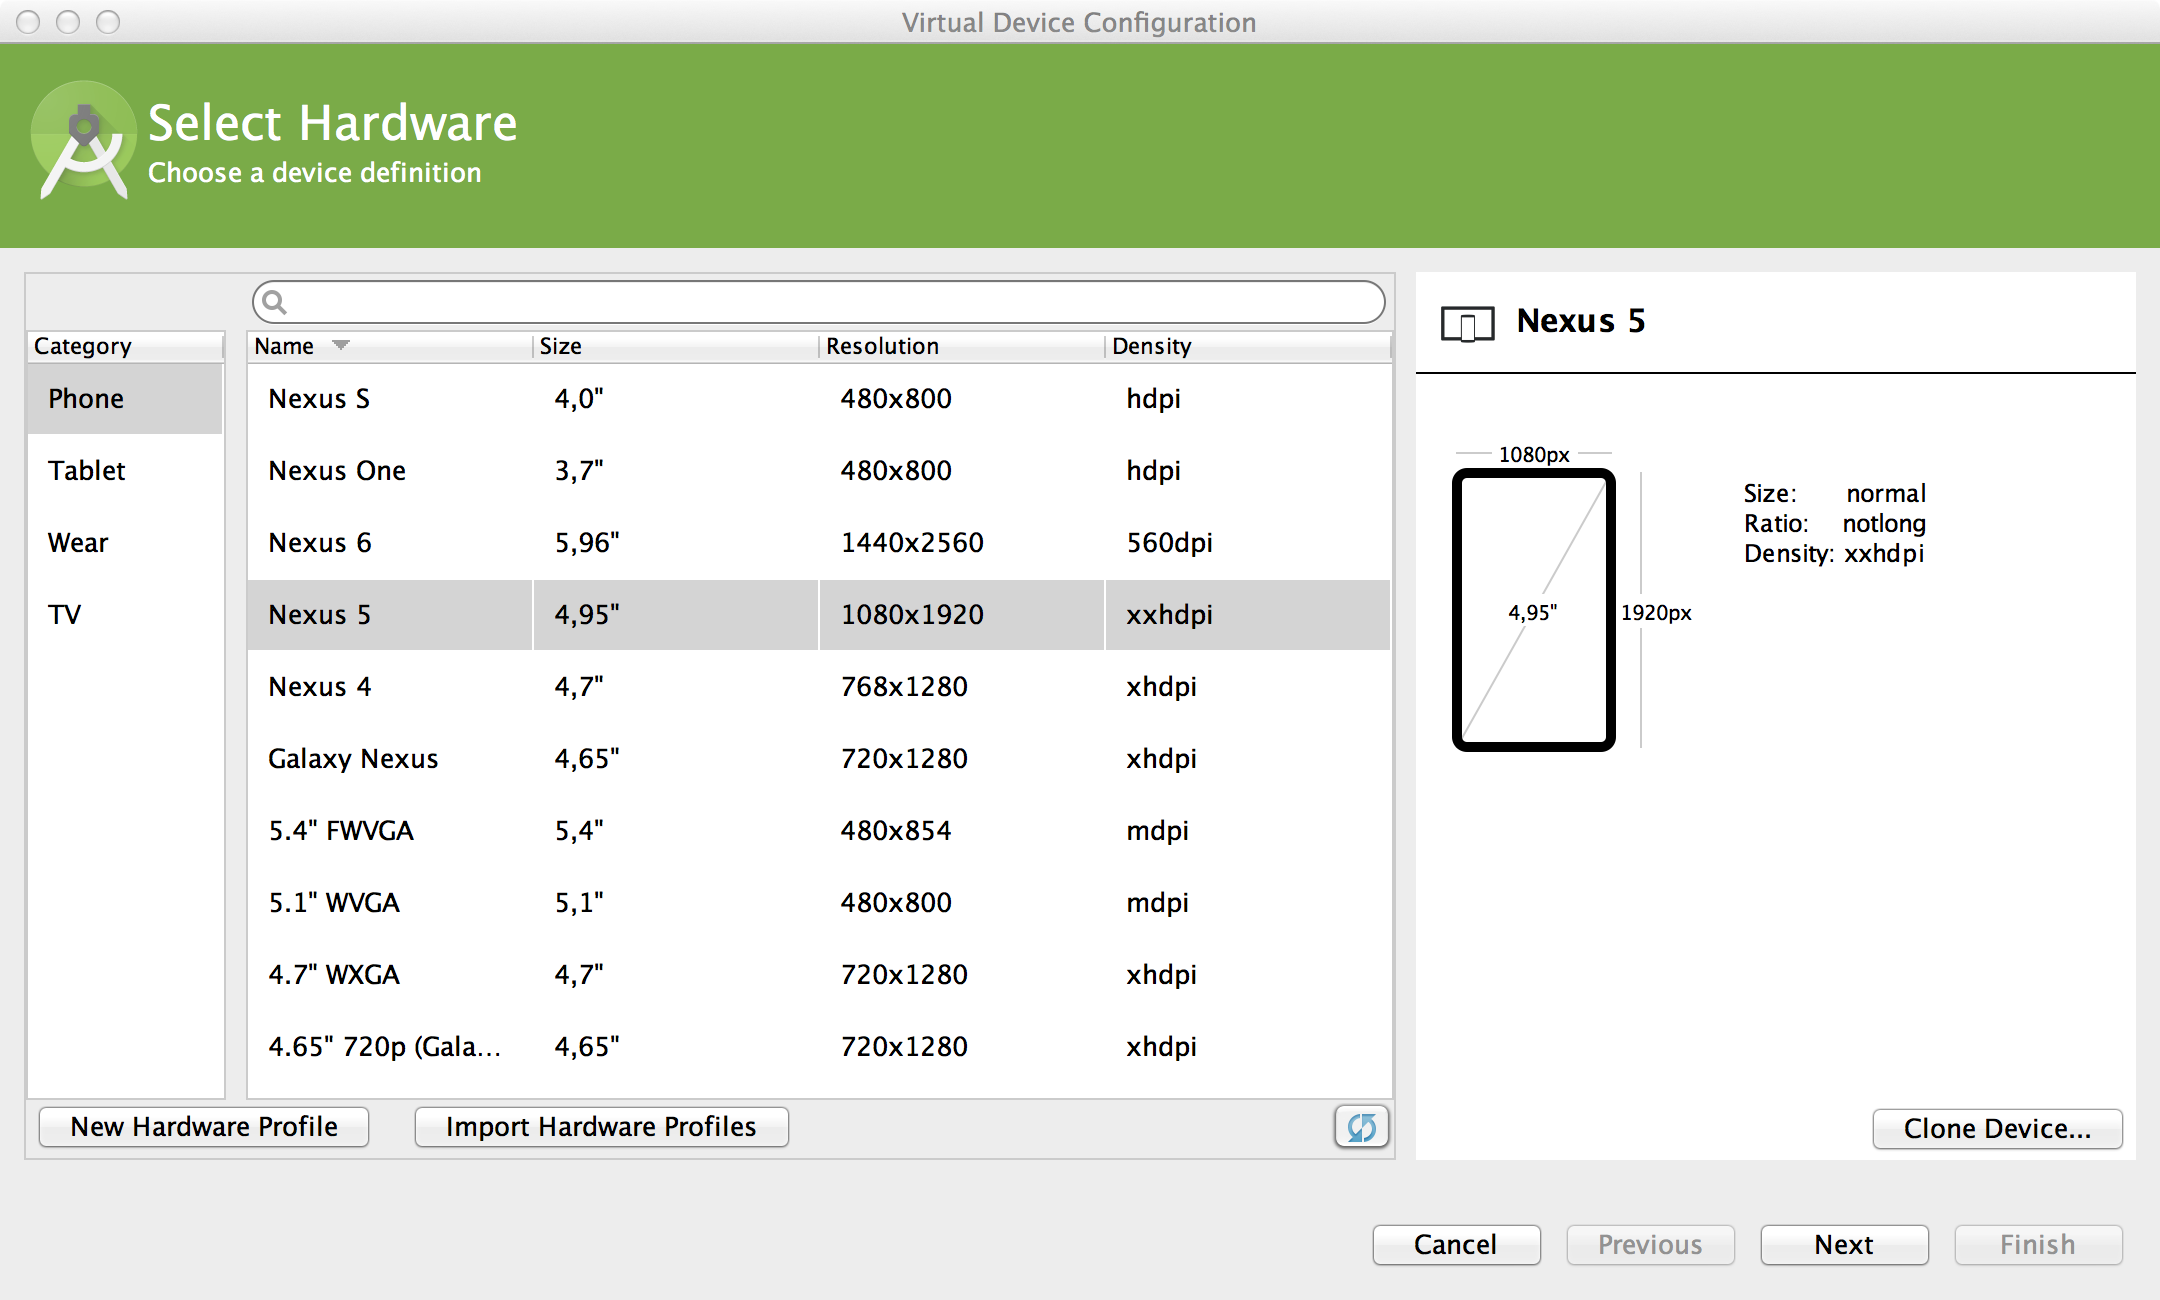Screen dimensions: 2160x1300
Task: Click the refresh device list icon
Action: click(x=1361, y=1127)
